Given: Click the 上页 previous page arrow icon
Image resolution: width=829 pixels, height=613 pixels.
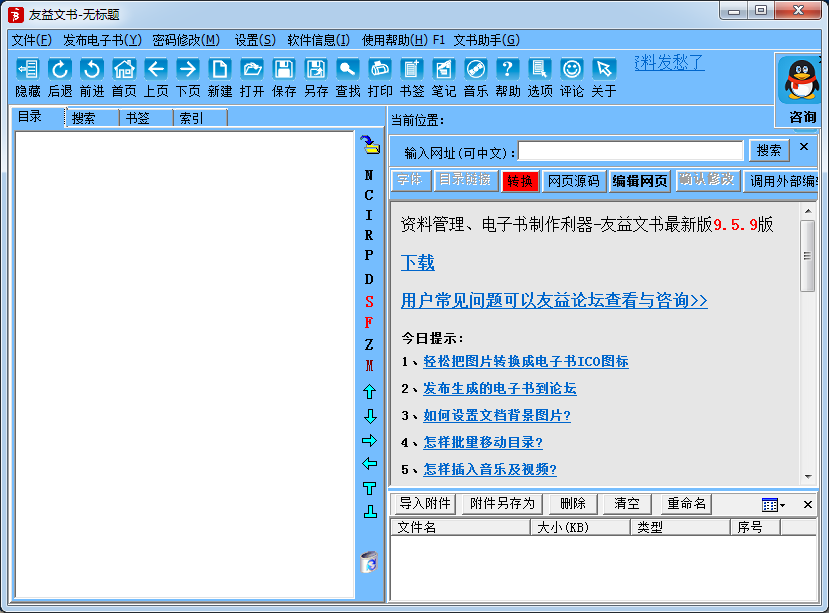Looking at the screenshot, I should [156, 69].
